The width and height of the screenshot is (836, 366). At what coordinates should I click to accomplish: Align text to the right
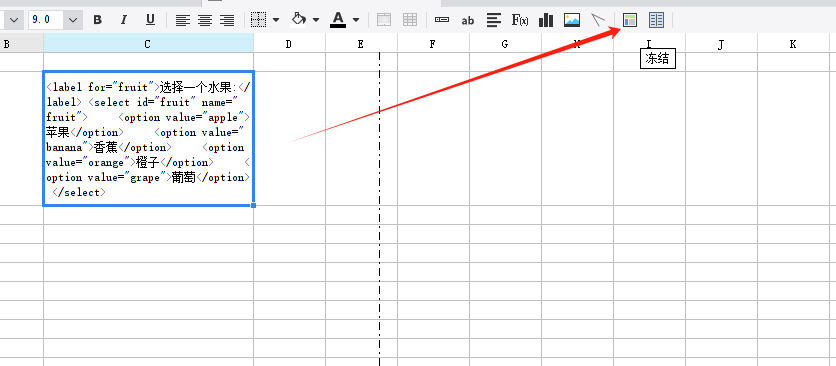pyautogui.click(x=228, y=20)
